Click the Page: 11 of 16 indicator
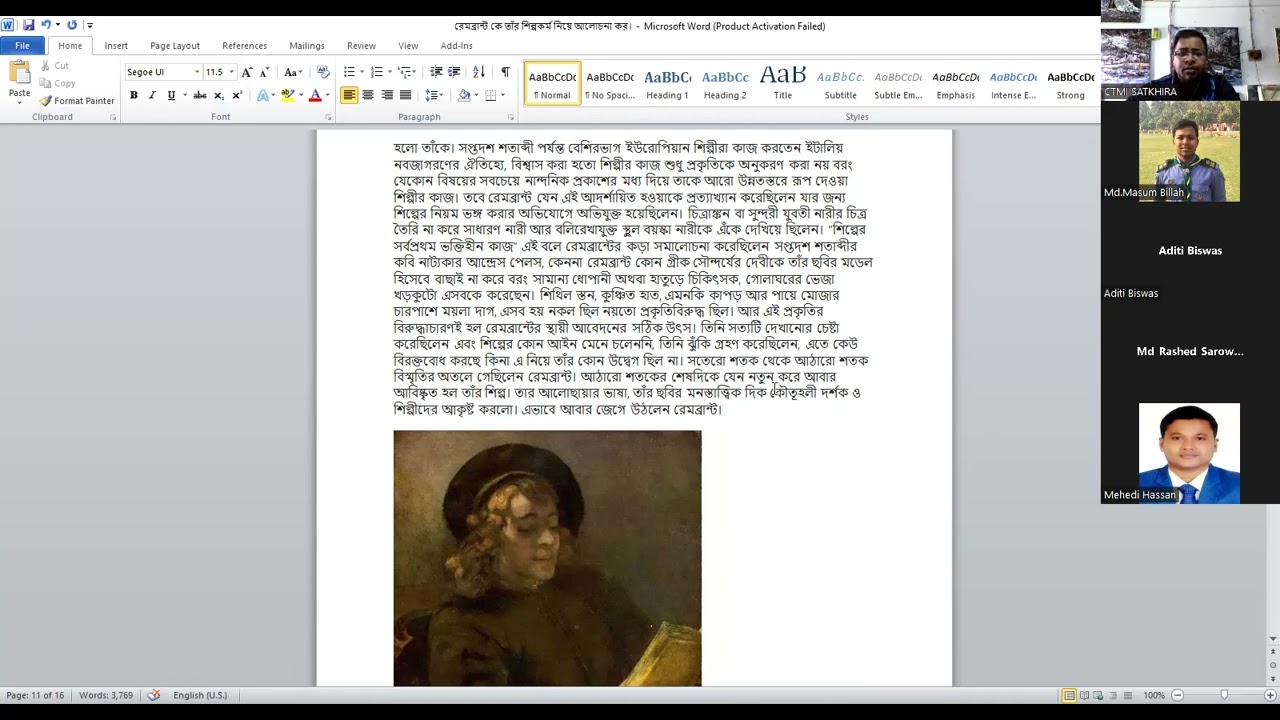This screenshot has width=1280, height=720. (x=35, y=695)
